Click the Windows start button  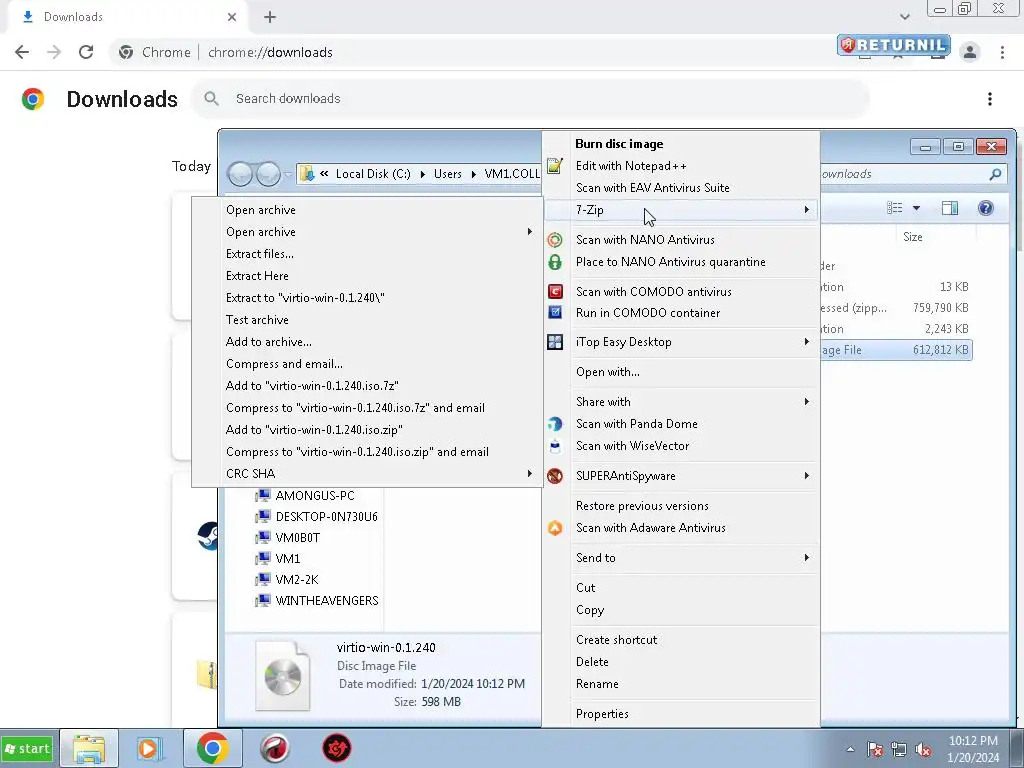click(x=27, y=748)
